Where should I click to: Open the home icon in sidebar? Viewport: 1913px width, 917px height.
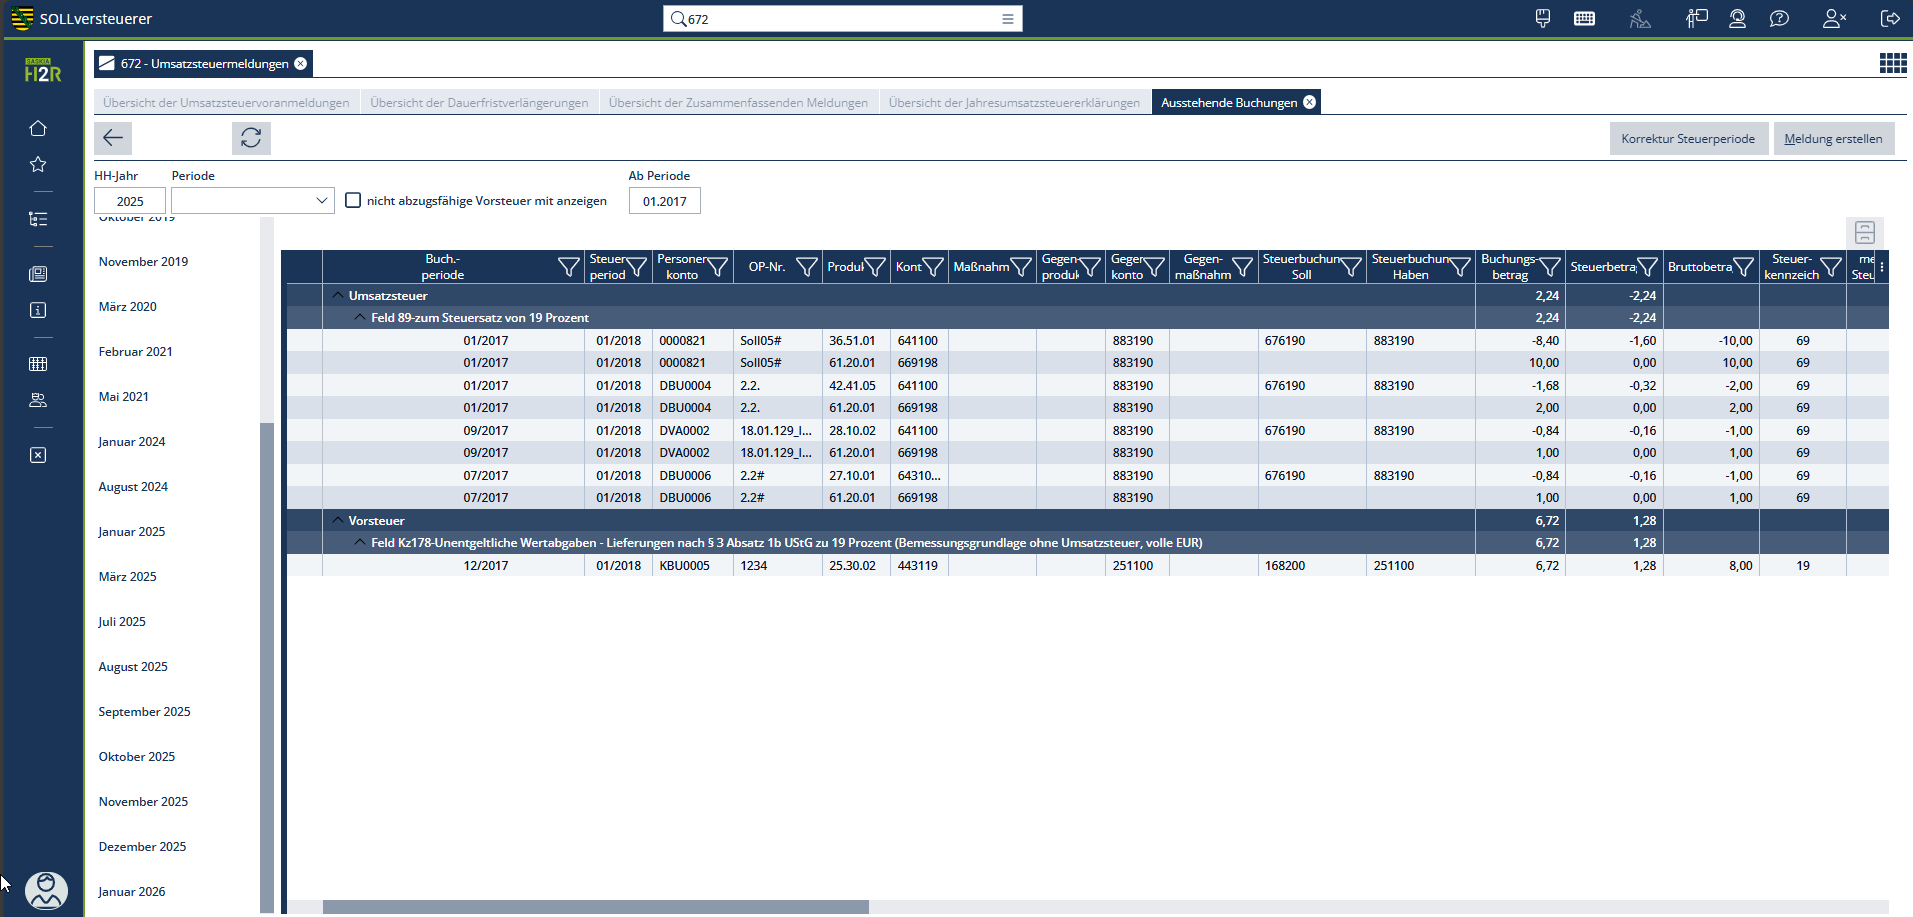[x=38, y=128]
